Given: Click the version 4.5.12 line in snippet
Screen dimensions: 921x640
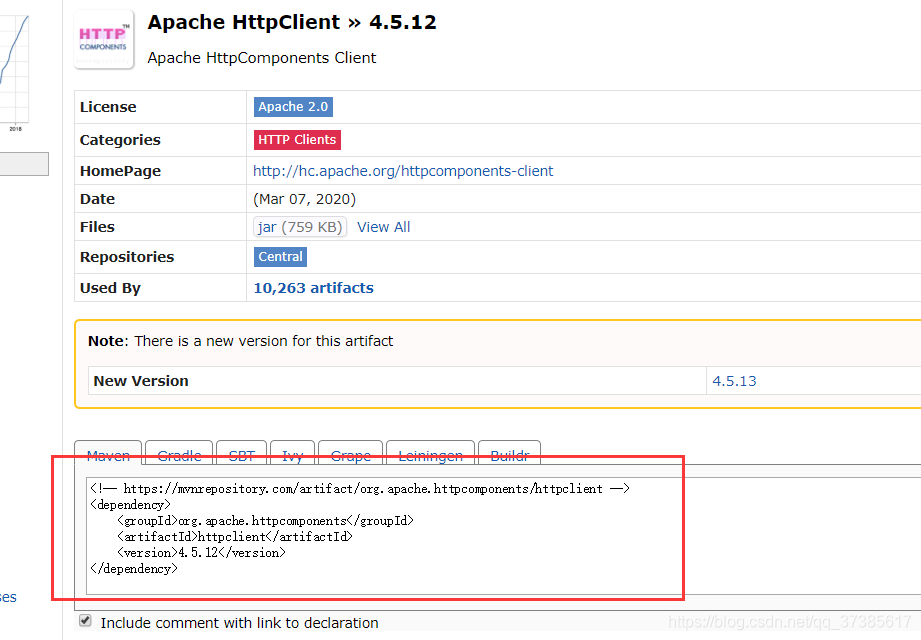Looking at the screenshot, I should coord(201,553).
